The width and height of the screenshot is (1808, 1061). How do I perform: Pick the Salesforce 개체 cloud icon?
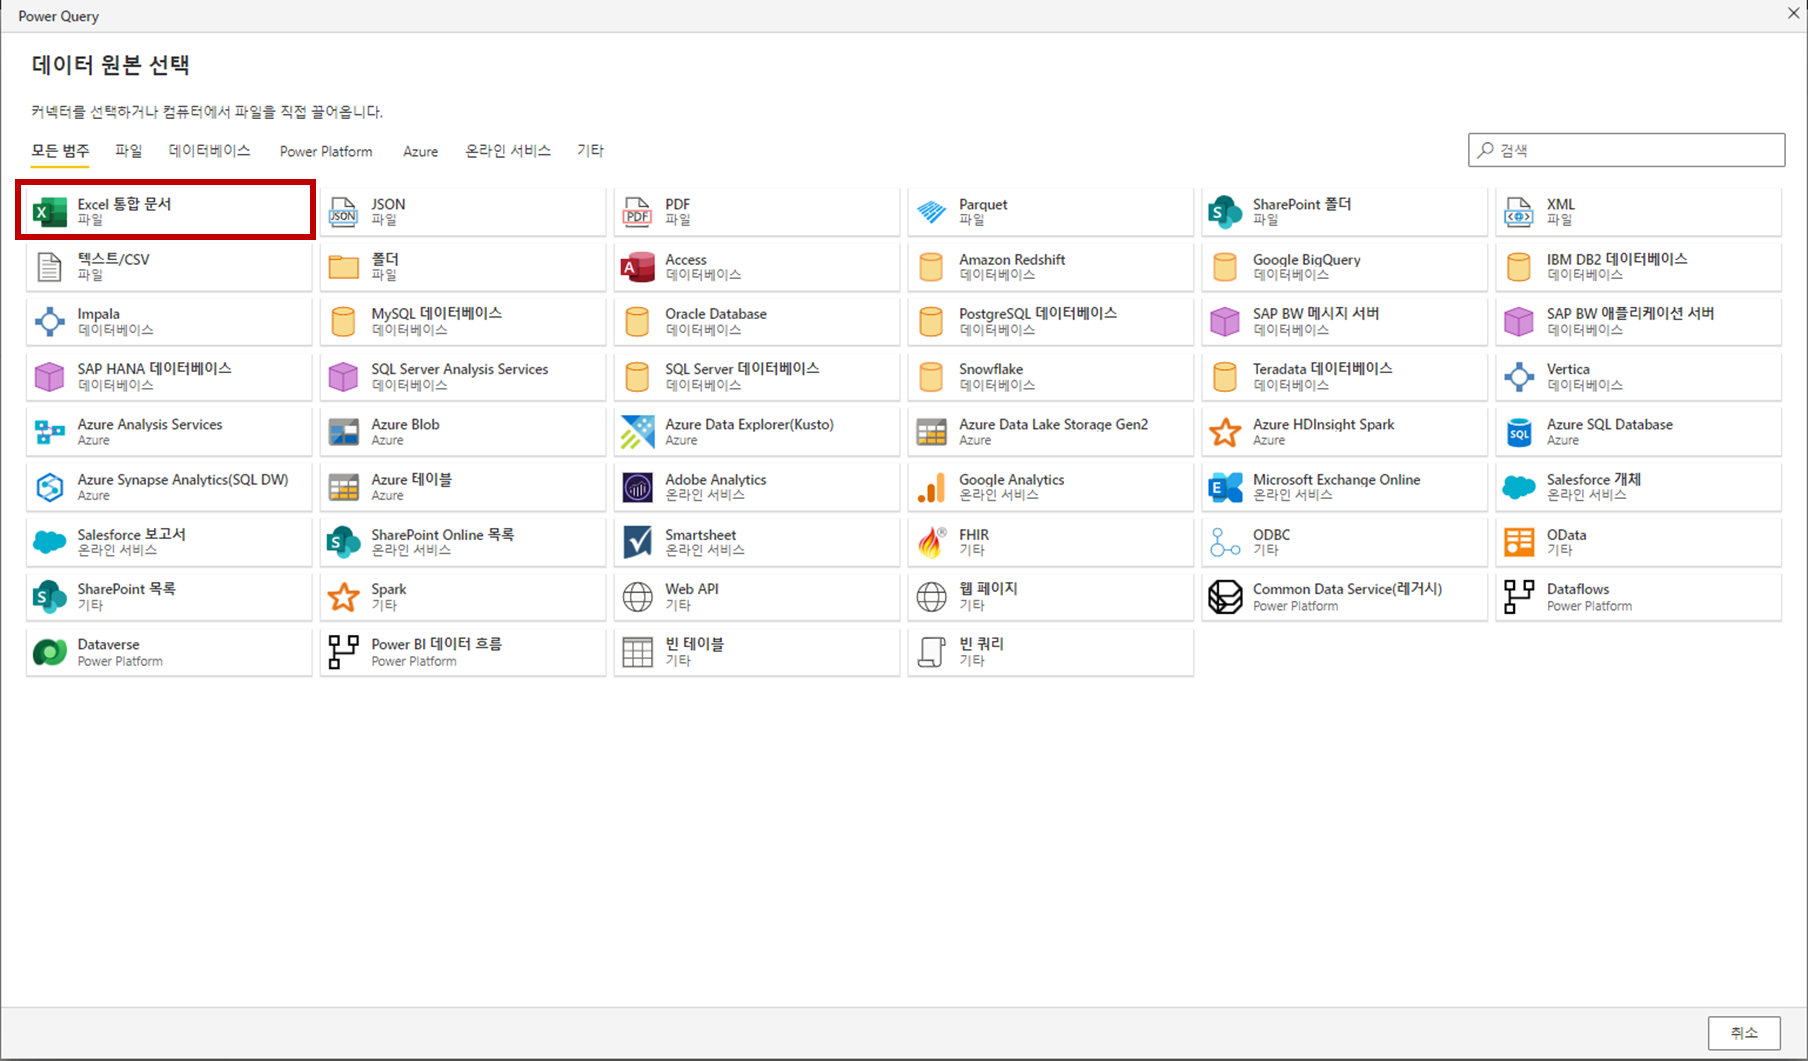[x=1519, y=487]
